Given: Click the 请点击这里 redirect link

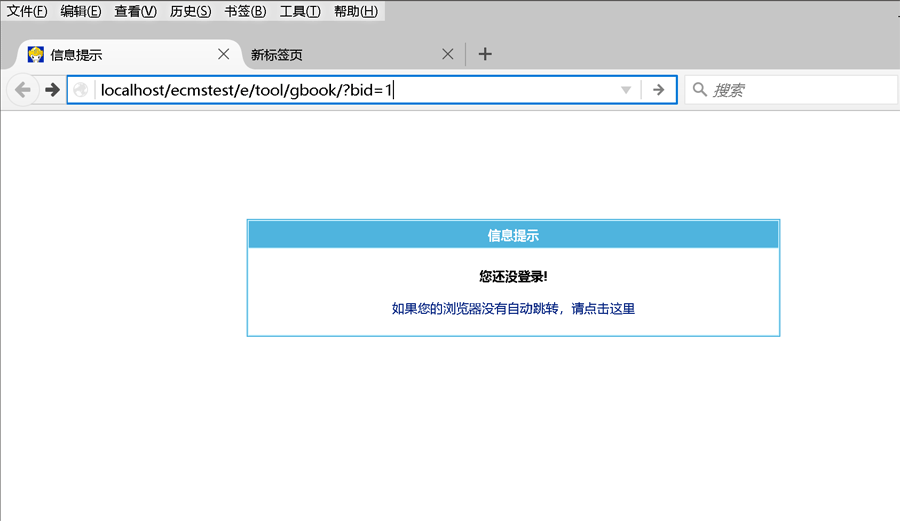Looking at the screenshot, I should coord(602,308).
